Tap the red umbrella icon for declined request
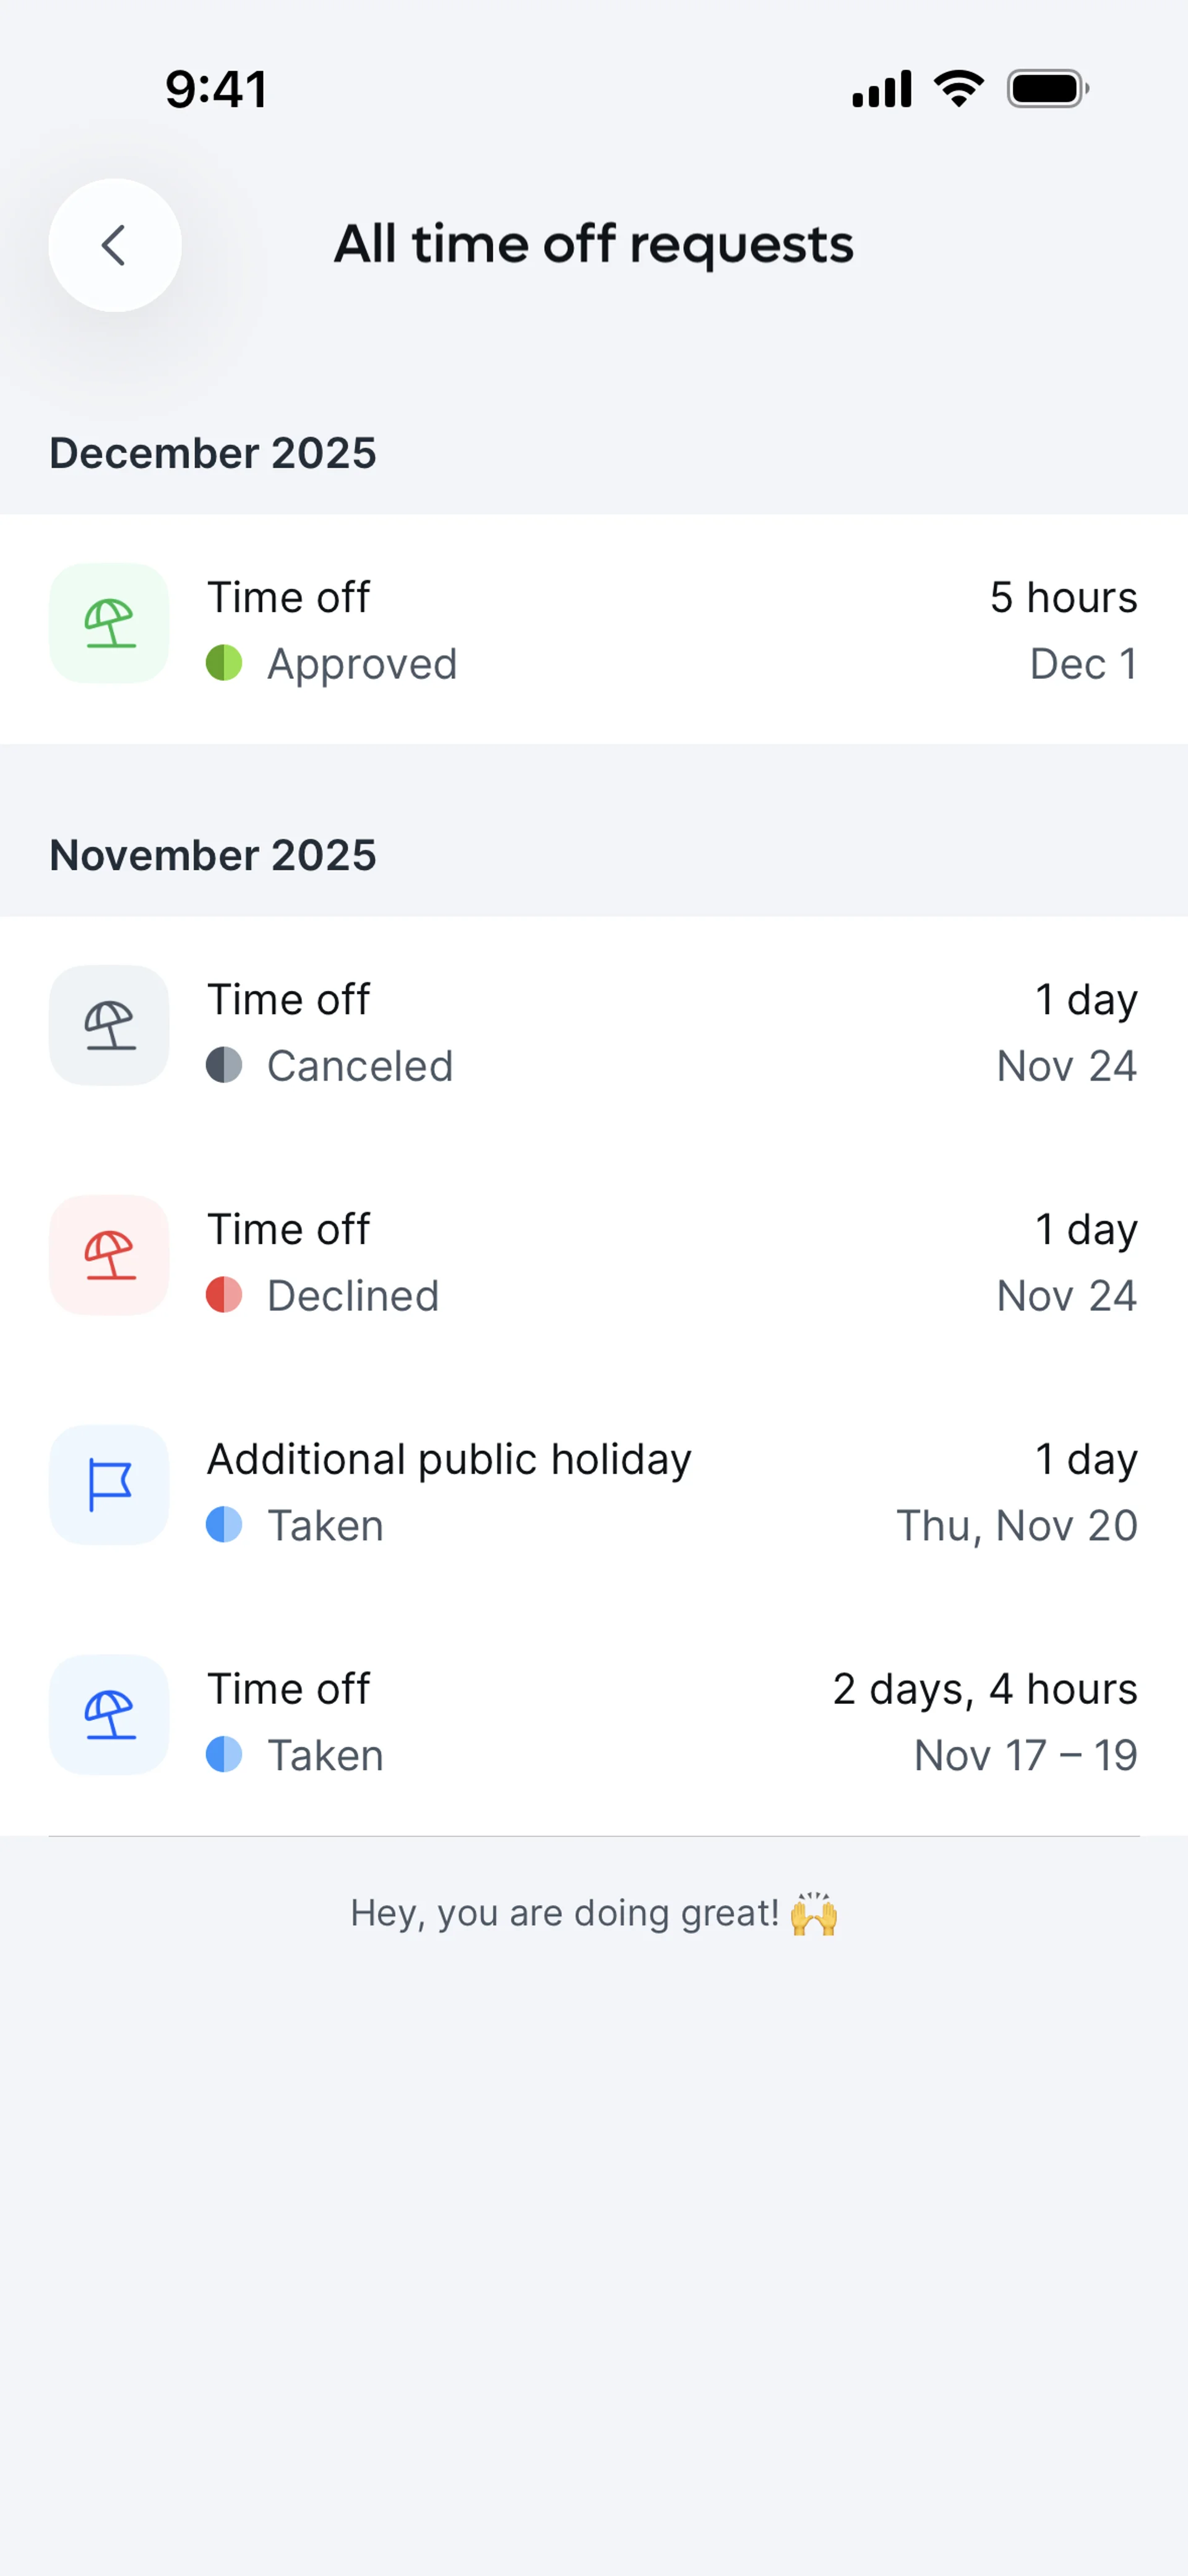 [x=110, y=1255]
